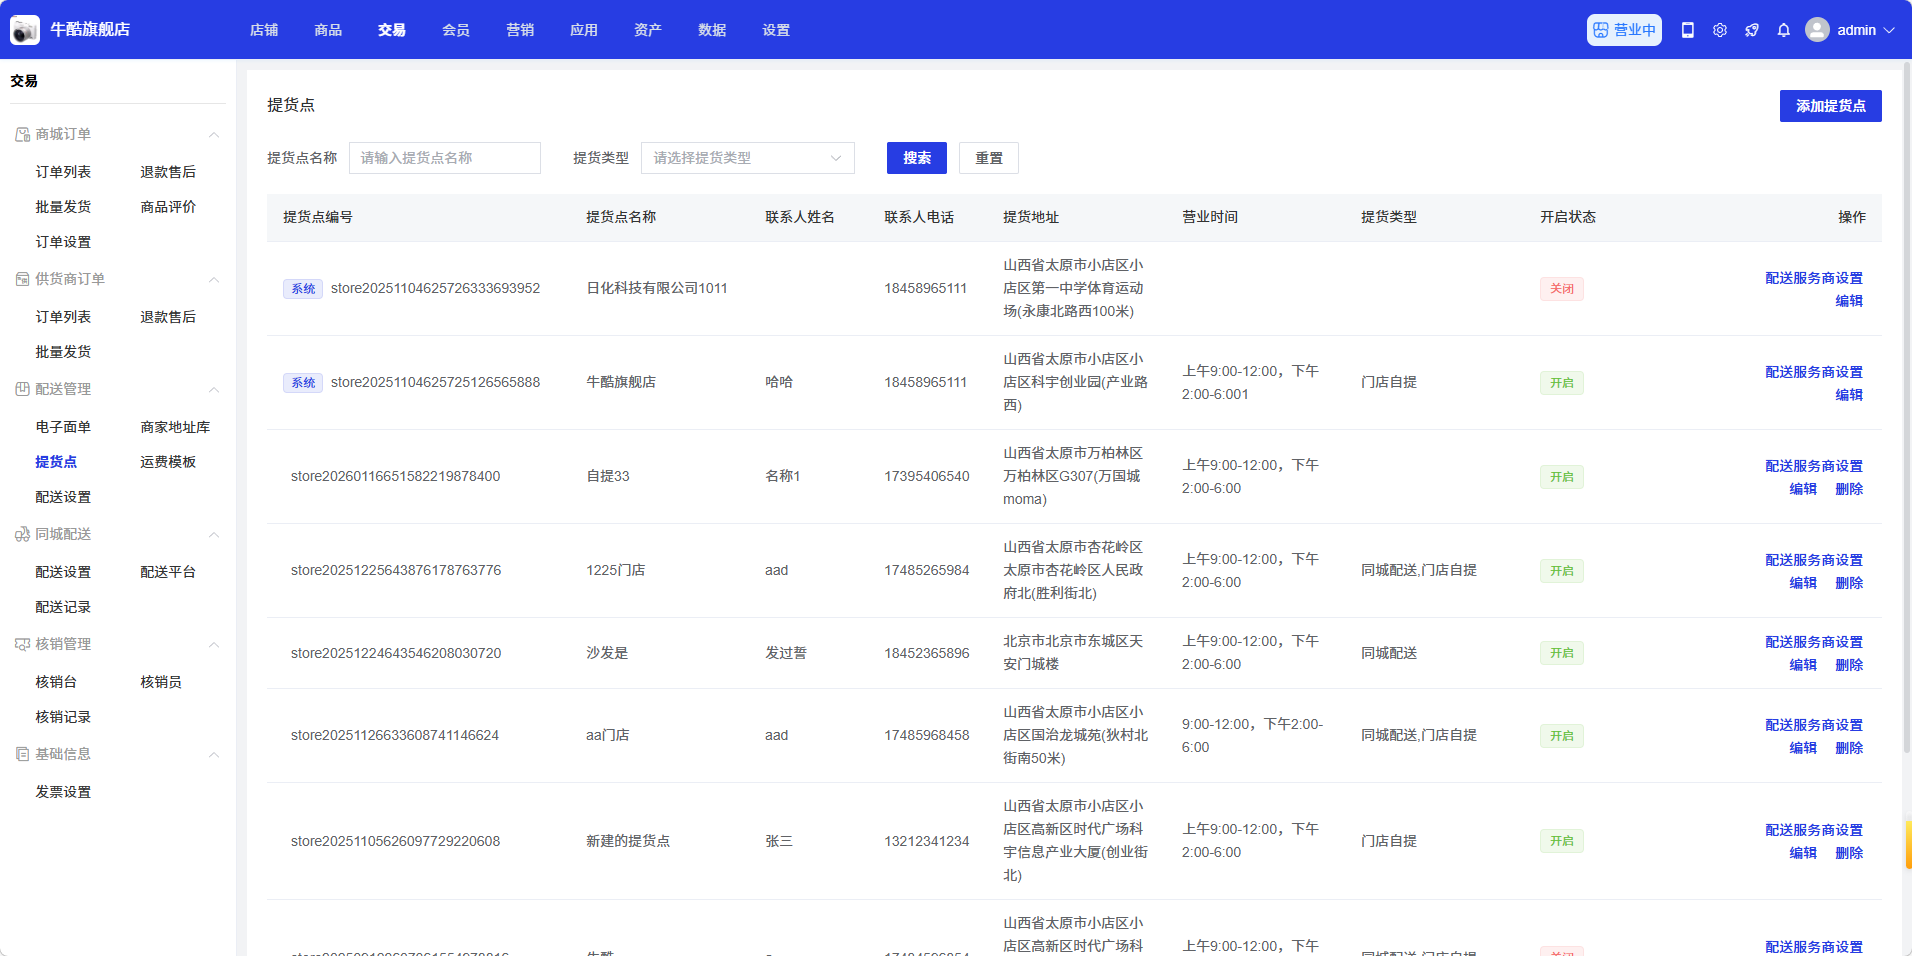Open the gear settings icon in header
The image size is (1912, 956).
tap(1720, 30)
